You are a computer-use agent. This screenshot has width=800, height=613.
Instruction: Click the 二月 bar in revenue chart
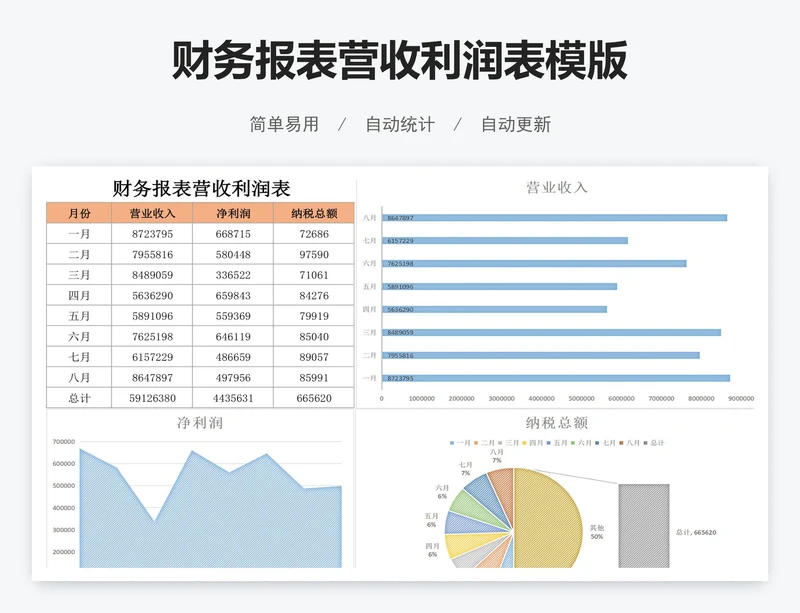pyautogui.click(x=541, y=355)
